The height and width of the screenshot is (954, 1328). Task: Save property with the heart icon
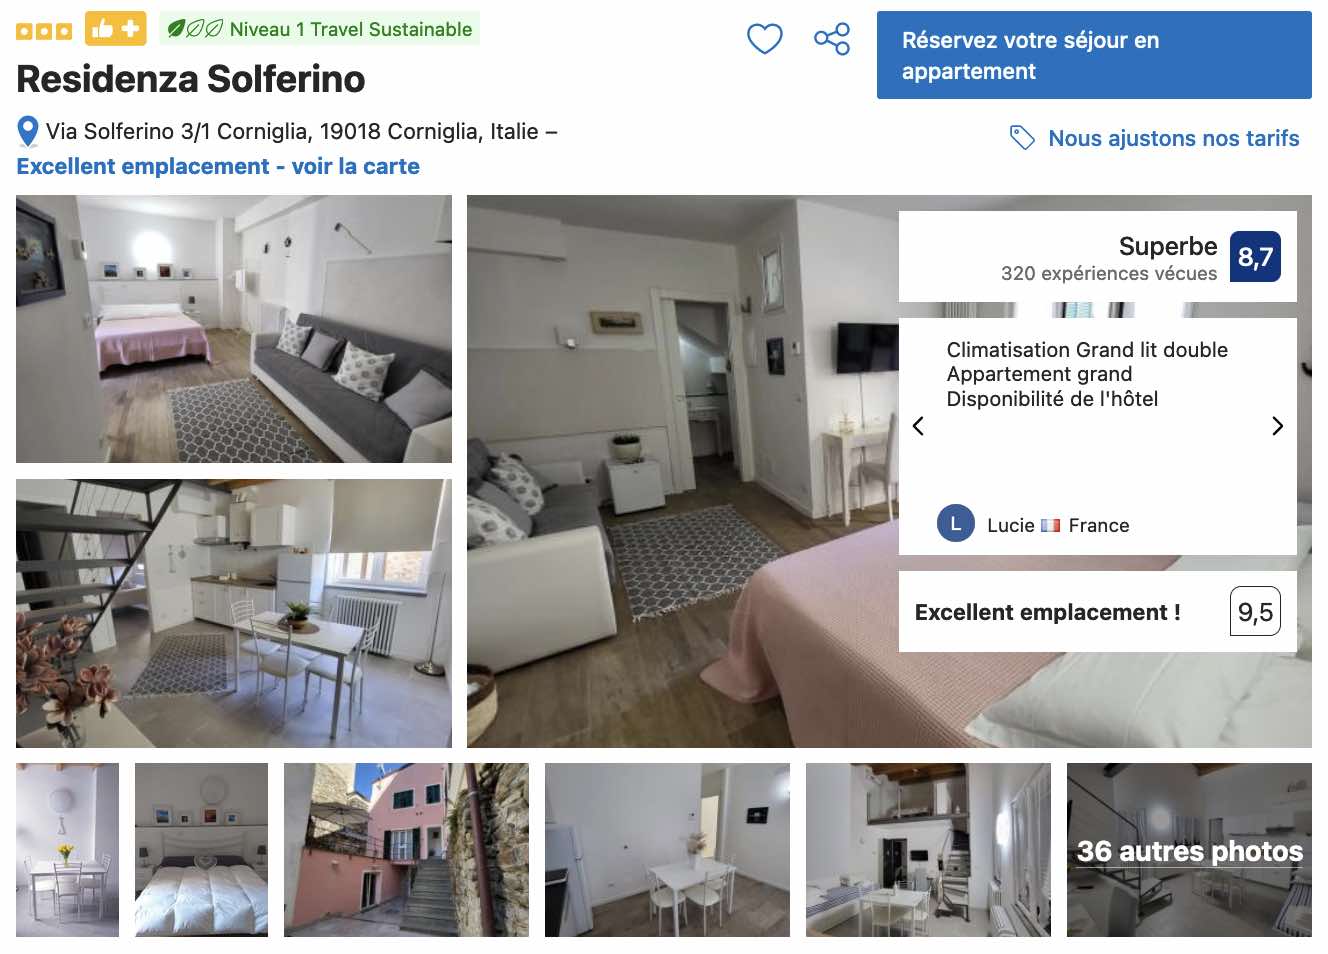(765, 39)
